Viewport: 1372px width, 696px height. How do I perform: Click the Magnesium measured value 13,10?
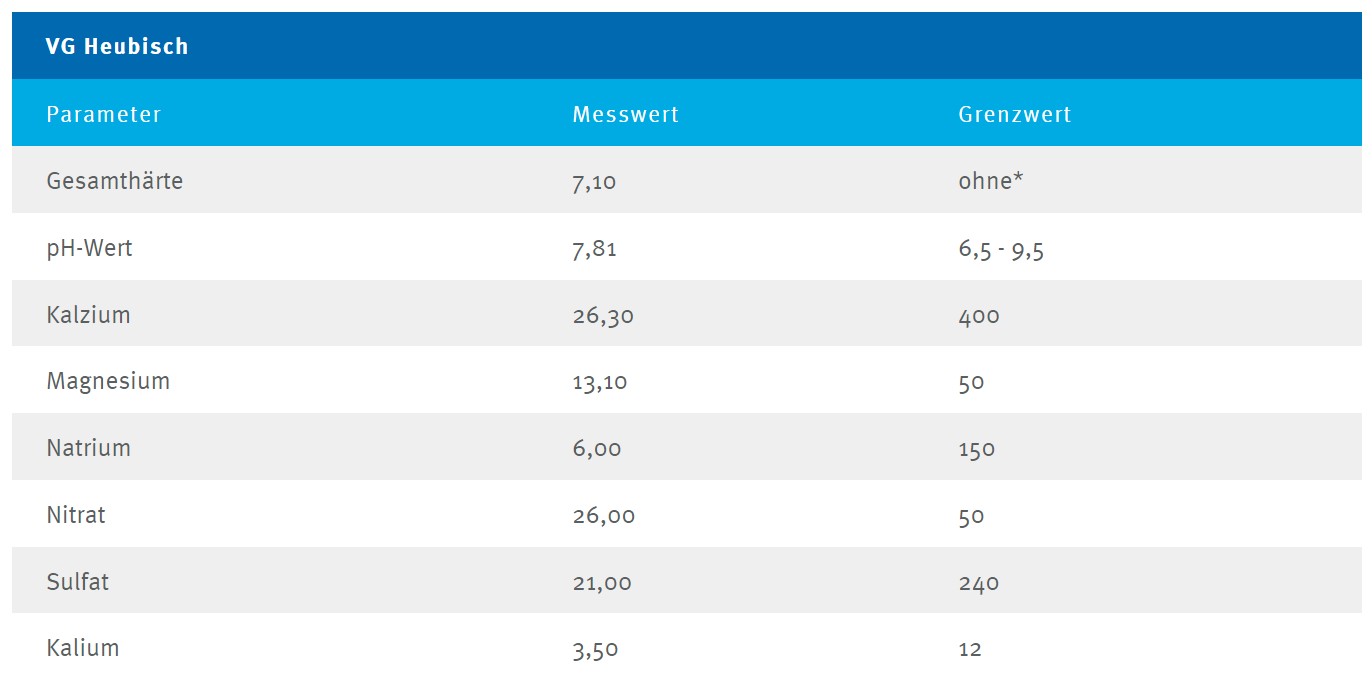[600, 381]
